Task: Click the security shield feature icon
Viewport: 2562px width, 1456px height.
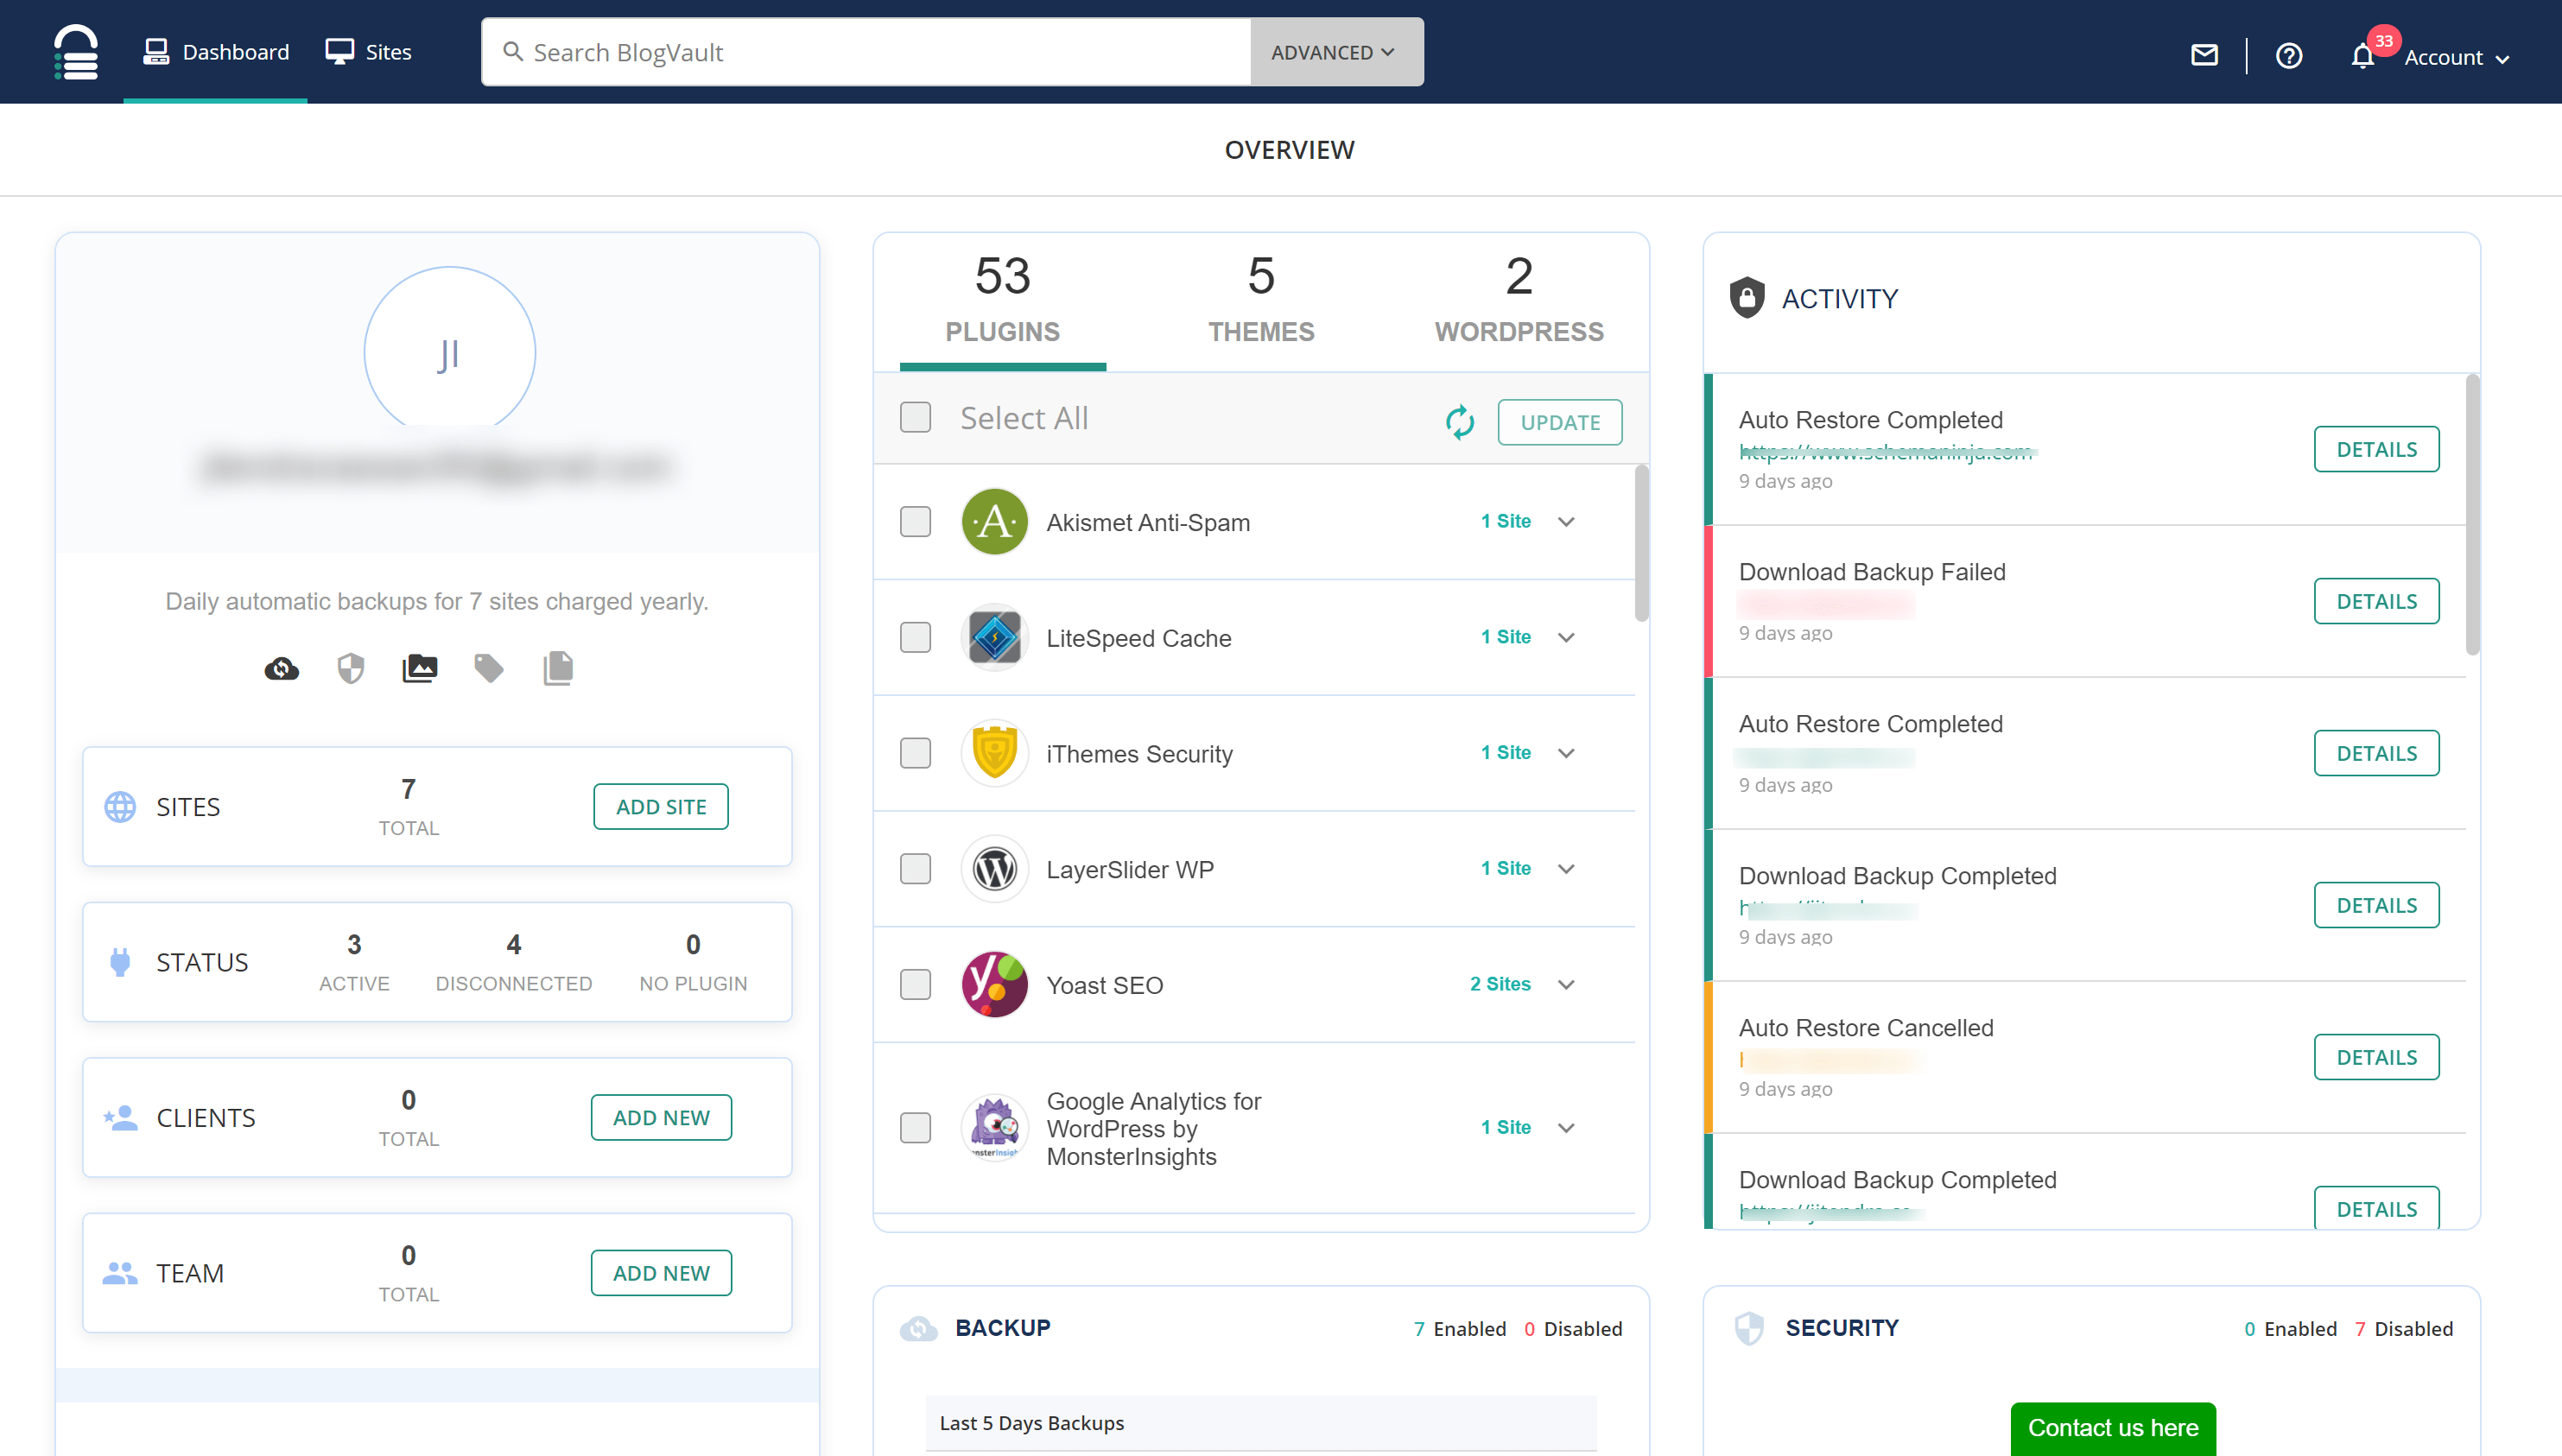Action: [350, 668]
